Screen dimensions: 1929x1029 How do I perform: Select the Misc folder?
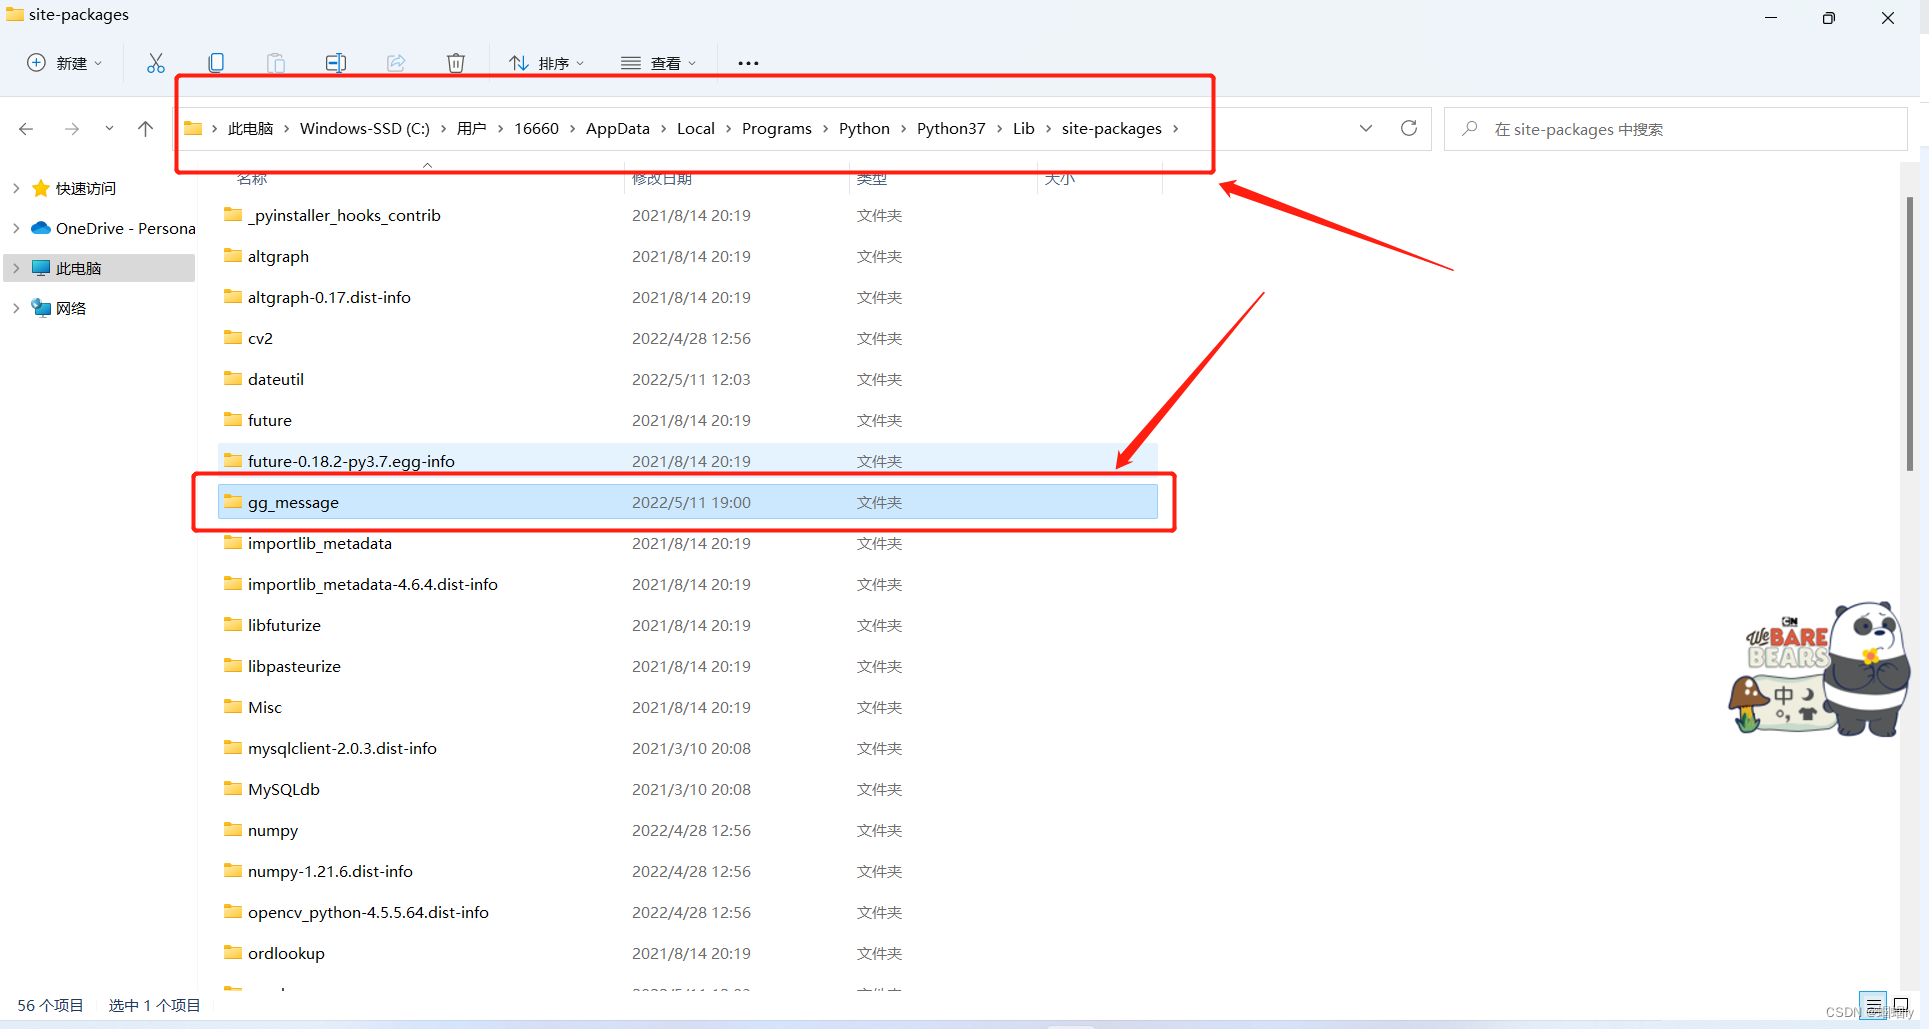pos(687,707)
